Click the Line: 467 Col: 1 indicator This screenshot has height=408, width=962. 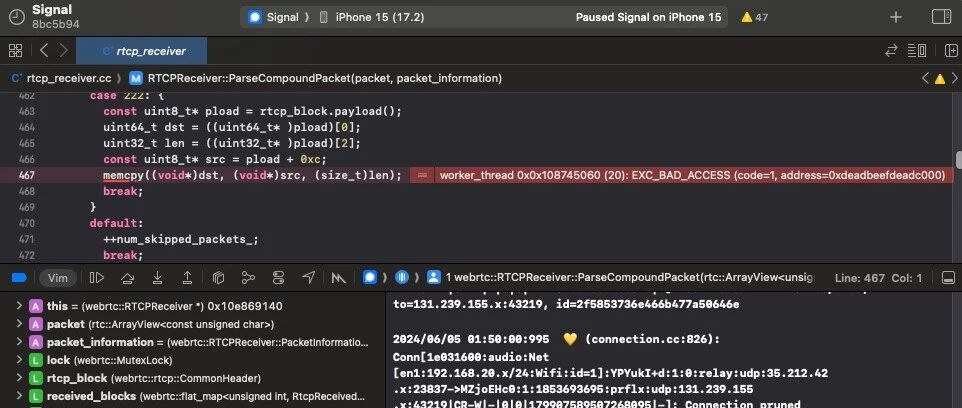pyautogui.click(x=878, y=278)
